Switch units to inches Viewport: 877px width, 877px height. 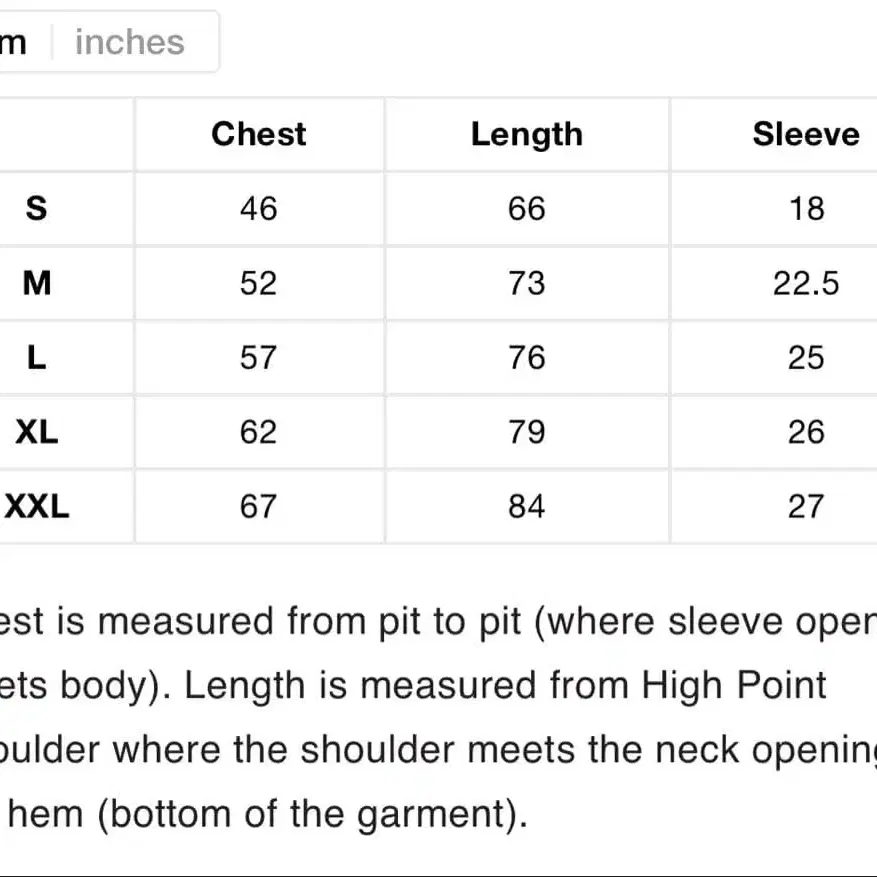pyautogui.click(x=130, y=42)
